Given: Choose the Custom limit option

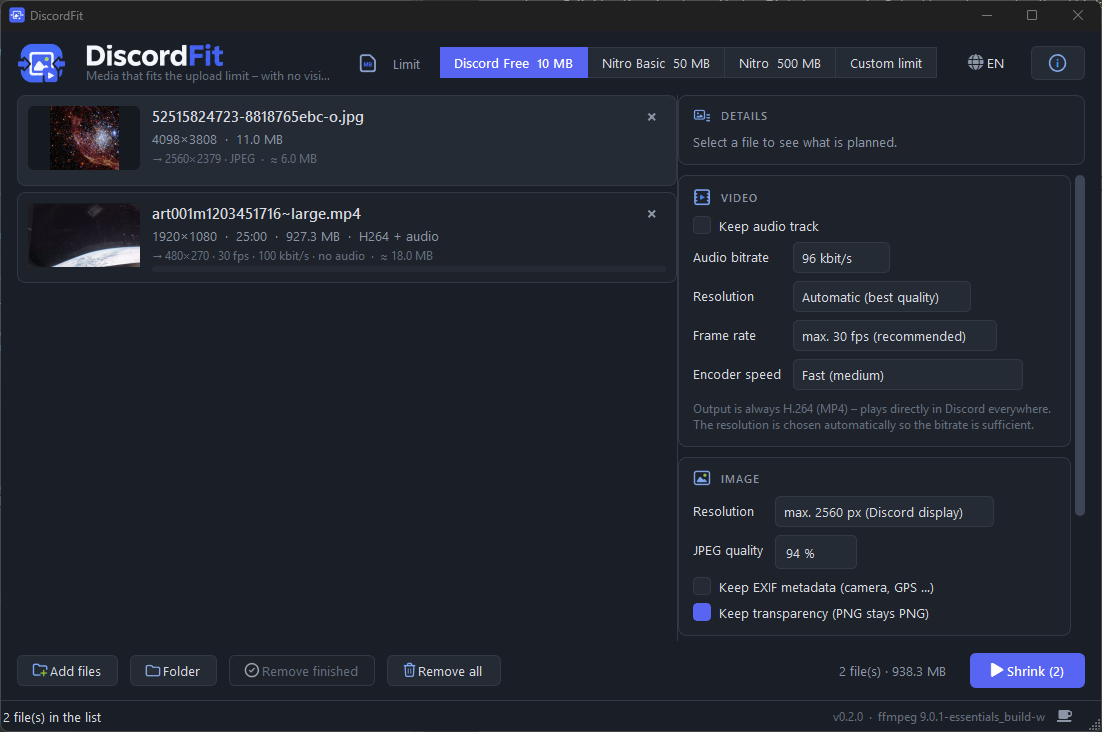Looking at the screenshot, I should 886,63.
